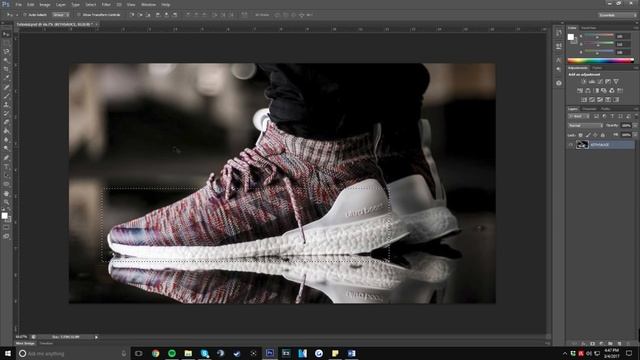The width and height of the screenshot is (640, 360).
Task: Select the Spot Healing Brush tool
Action: click(6, 87)
